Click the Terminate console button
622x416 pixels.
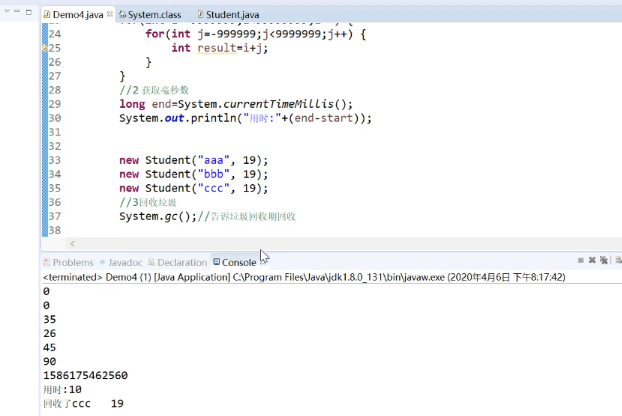(581, 260)
